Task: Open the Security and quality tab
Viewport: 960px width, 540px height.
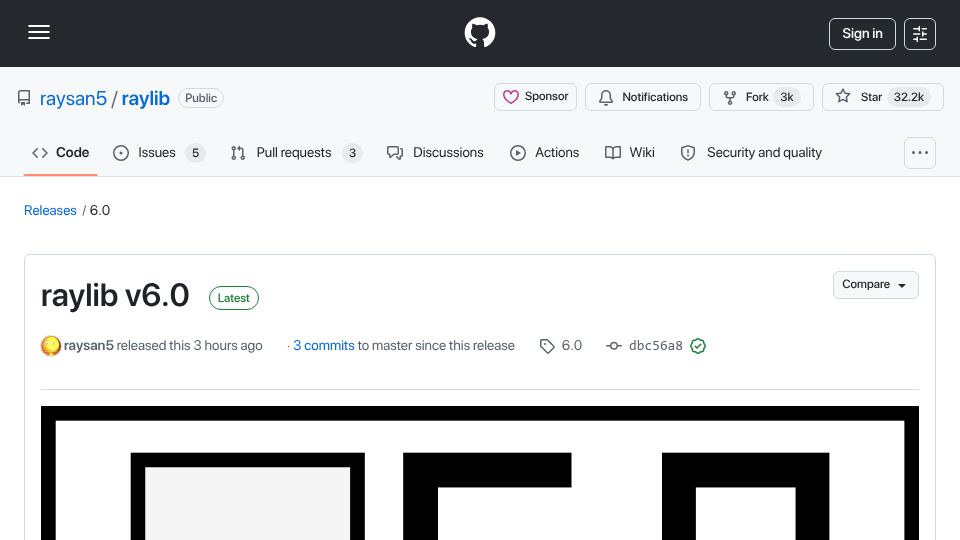Action: point(751,152)
